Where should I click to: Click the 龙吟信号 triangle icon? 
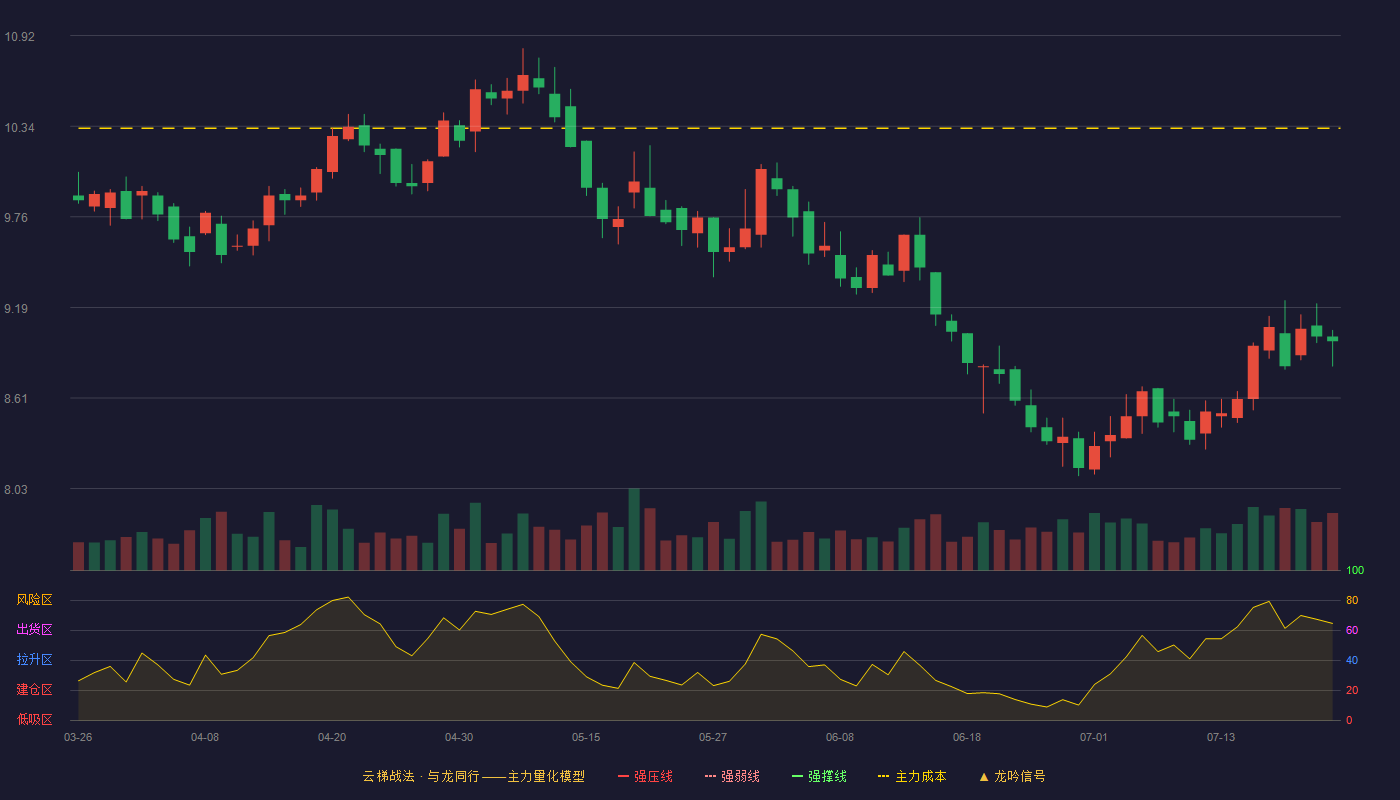[983, 776]
